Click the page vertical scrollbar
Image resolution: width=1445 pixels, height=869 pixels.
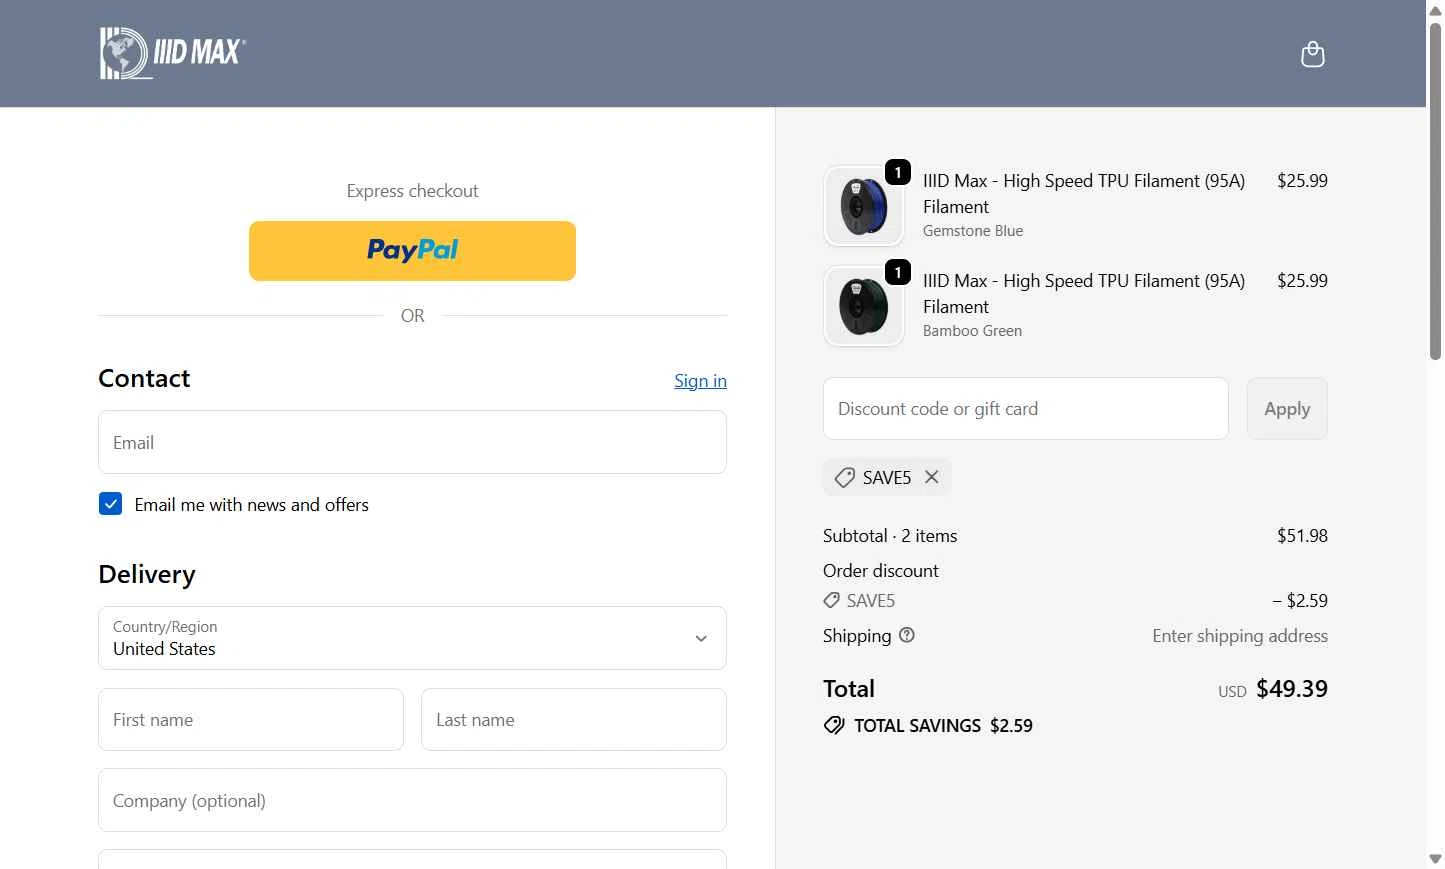(x=1435, y=190)
